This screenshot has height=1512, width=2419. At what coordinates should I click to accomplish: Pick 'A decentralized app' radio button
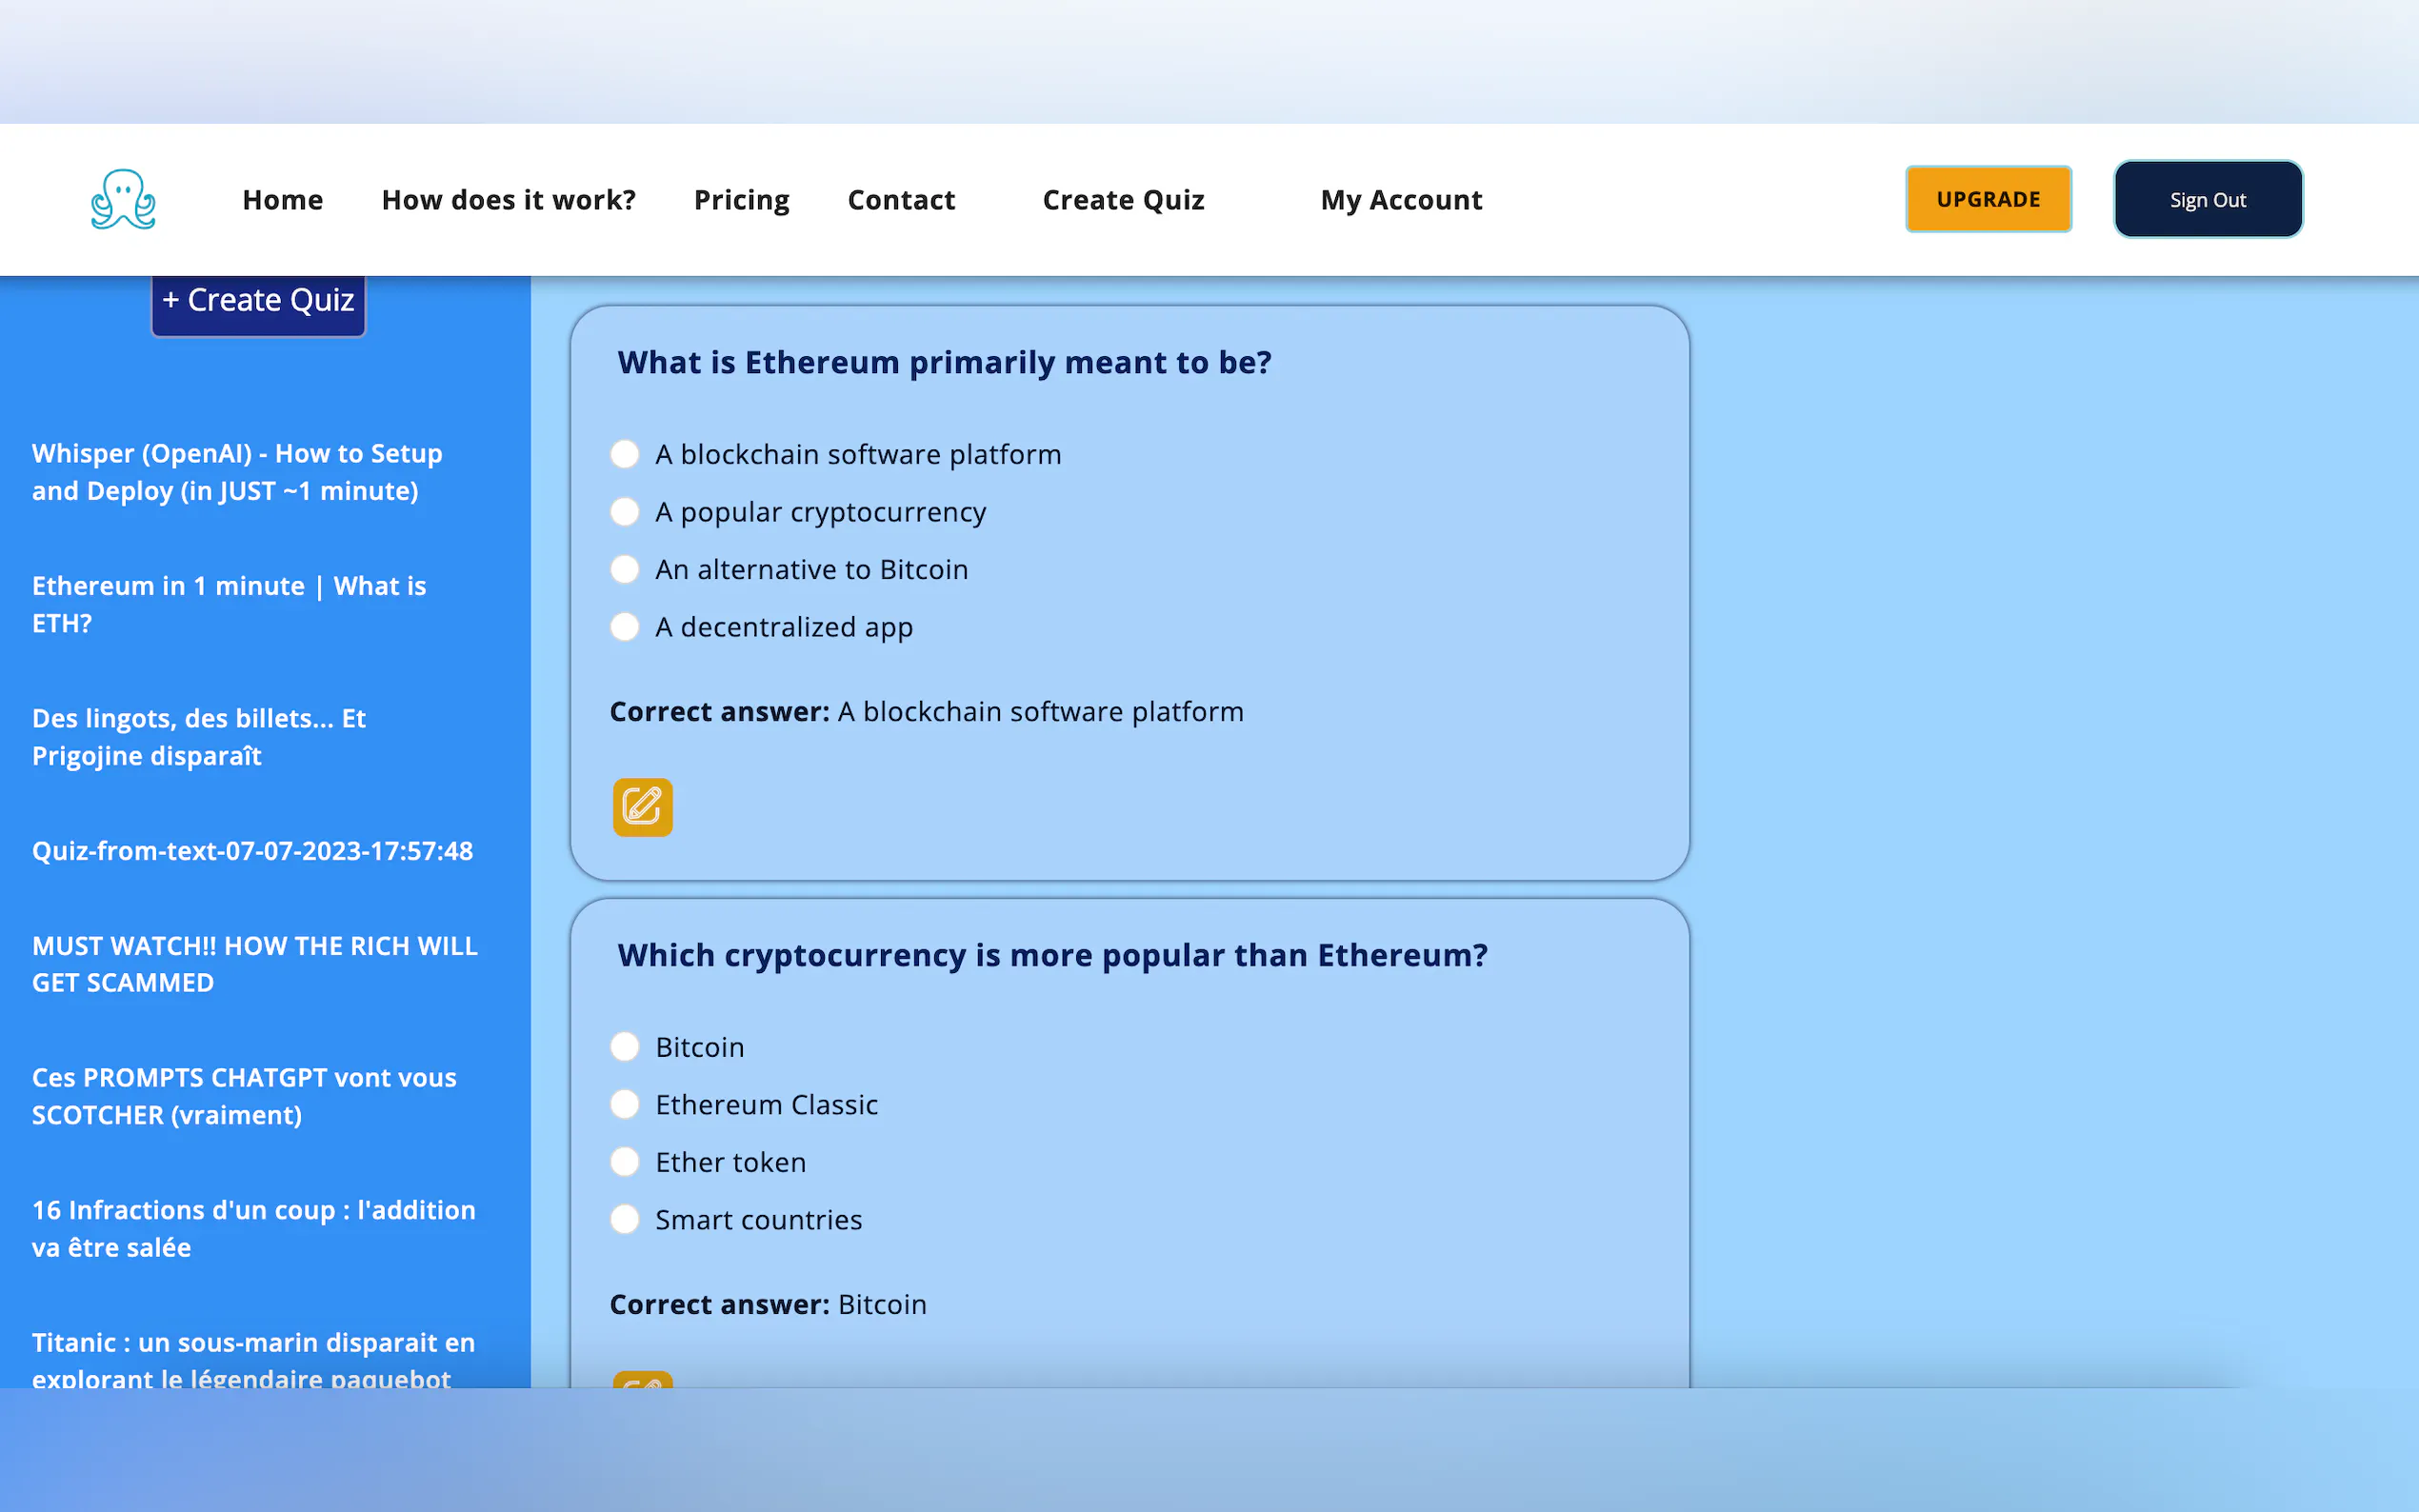pos(625,627)
